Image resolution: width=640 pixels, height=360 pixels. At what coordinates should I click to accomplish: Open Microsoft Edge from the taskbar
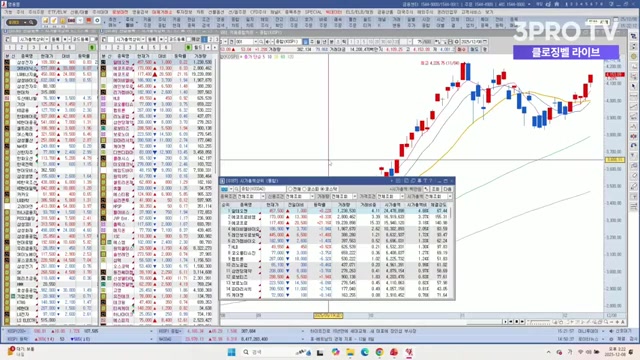pyautogui.click(x=364, y=352)
